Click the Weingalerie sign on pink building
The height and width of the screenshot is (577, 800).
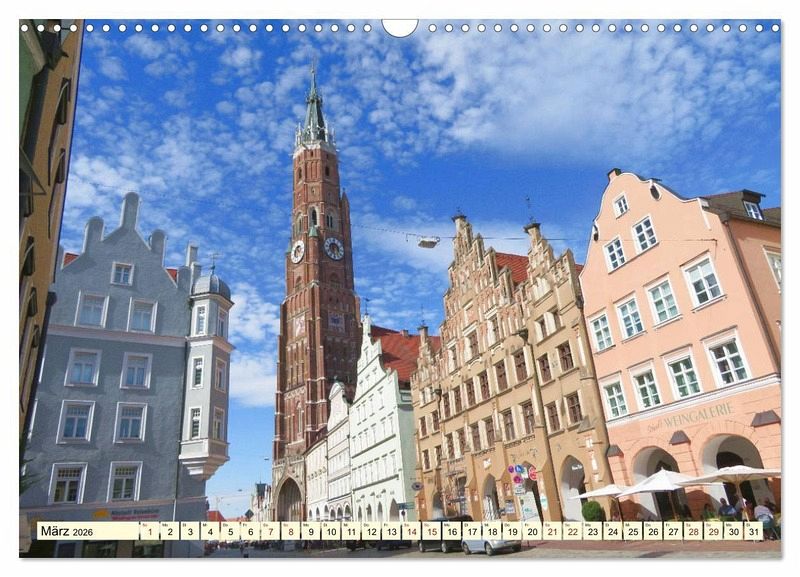689,417
